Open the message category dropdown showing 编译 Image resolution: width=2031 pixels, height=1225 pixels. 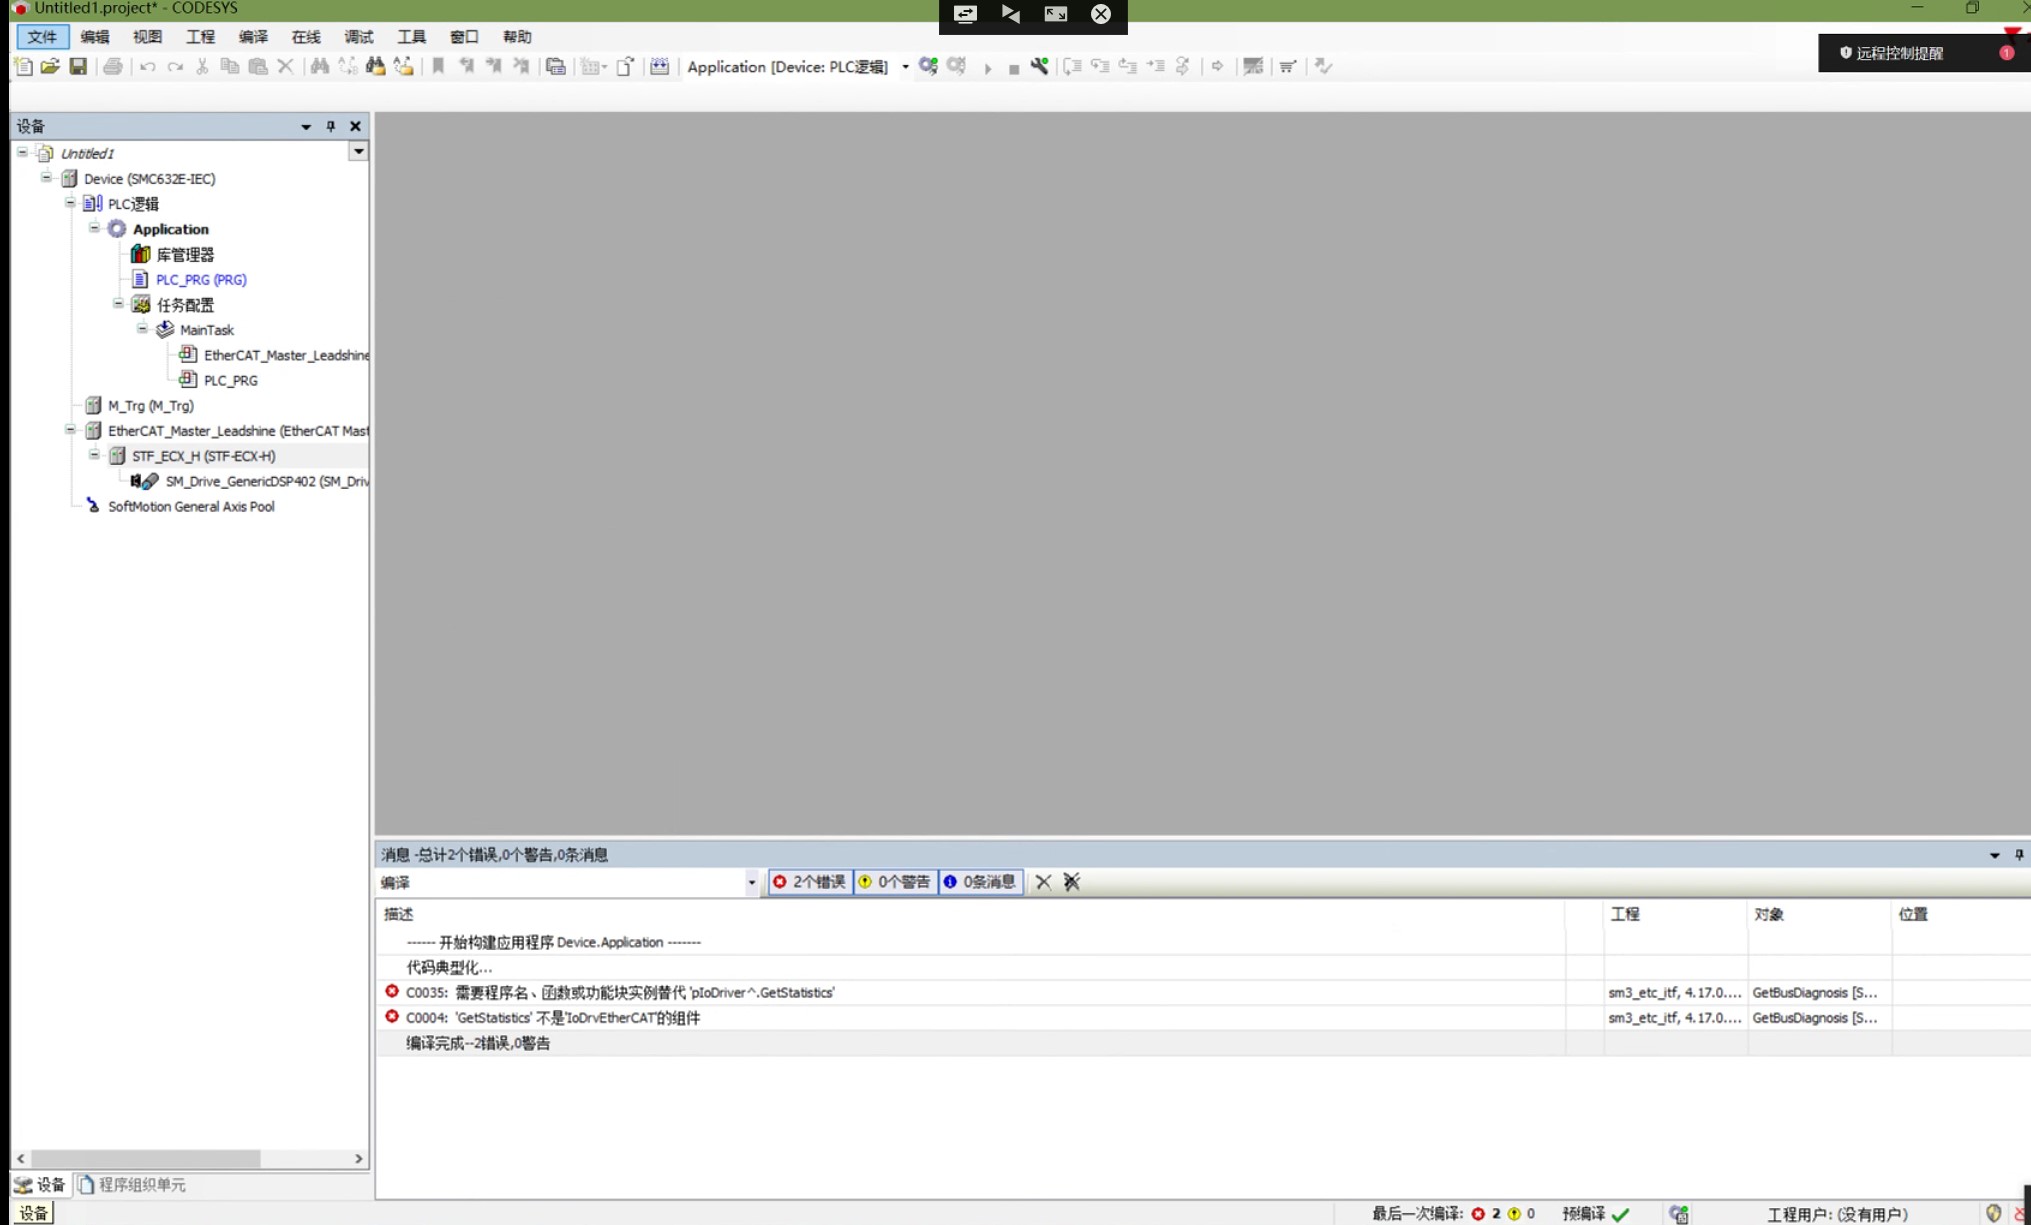click(x=751, y=883)
